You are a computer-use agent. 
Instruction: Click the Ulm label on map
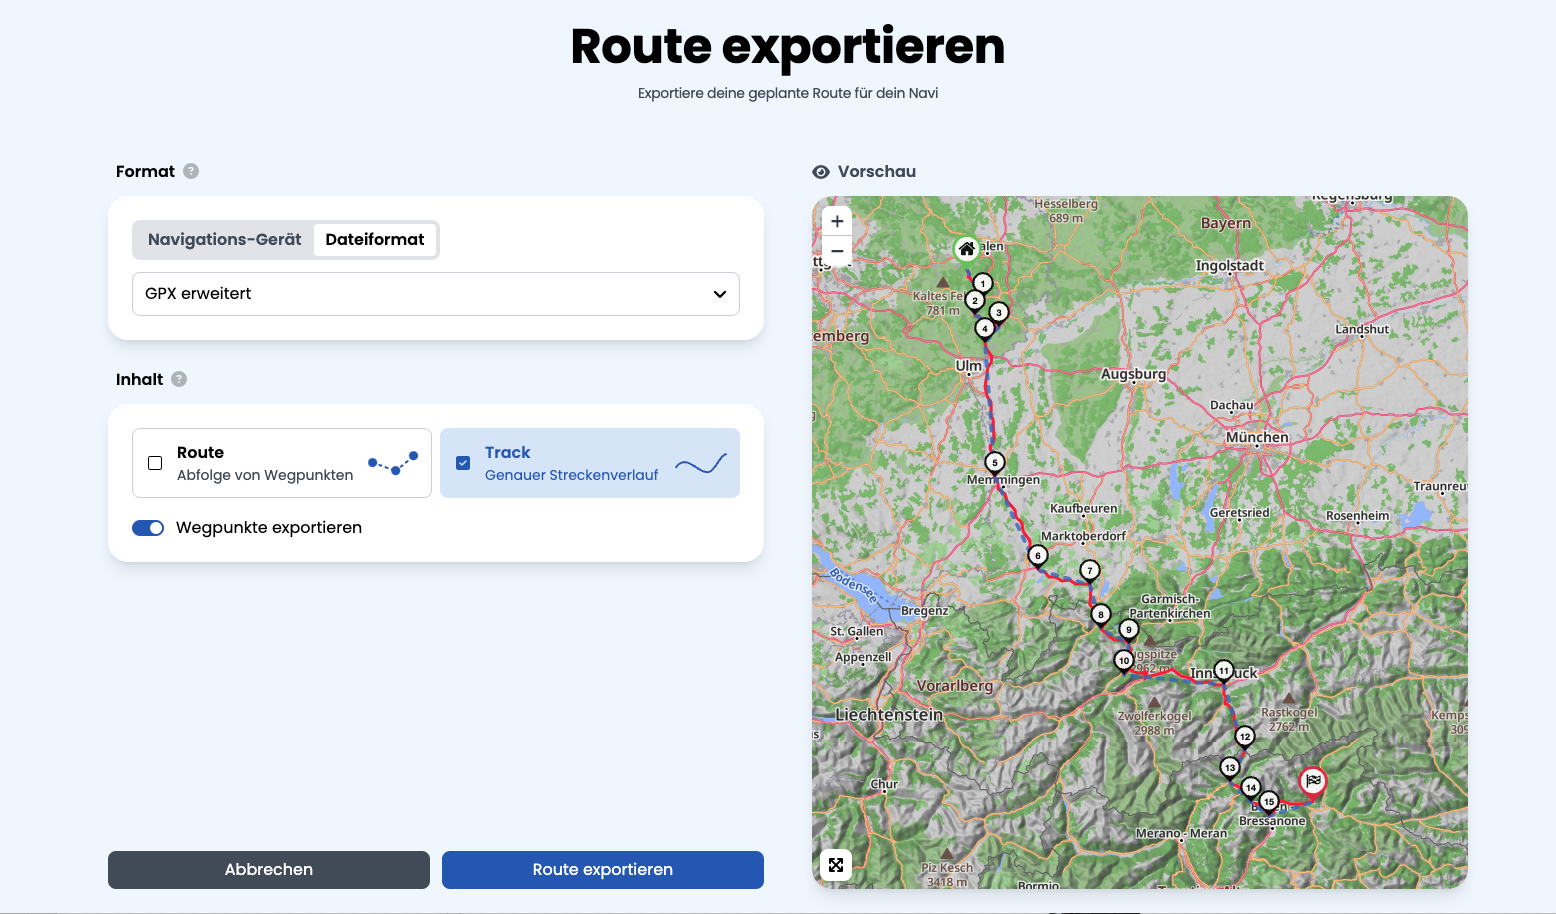969,366
